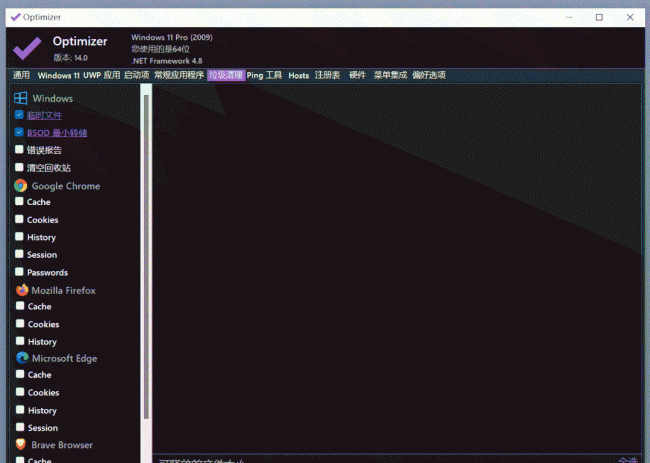650x463 pixels.
Task: Uncheck the 临时文件 checkbox
Action: 19,115
